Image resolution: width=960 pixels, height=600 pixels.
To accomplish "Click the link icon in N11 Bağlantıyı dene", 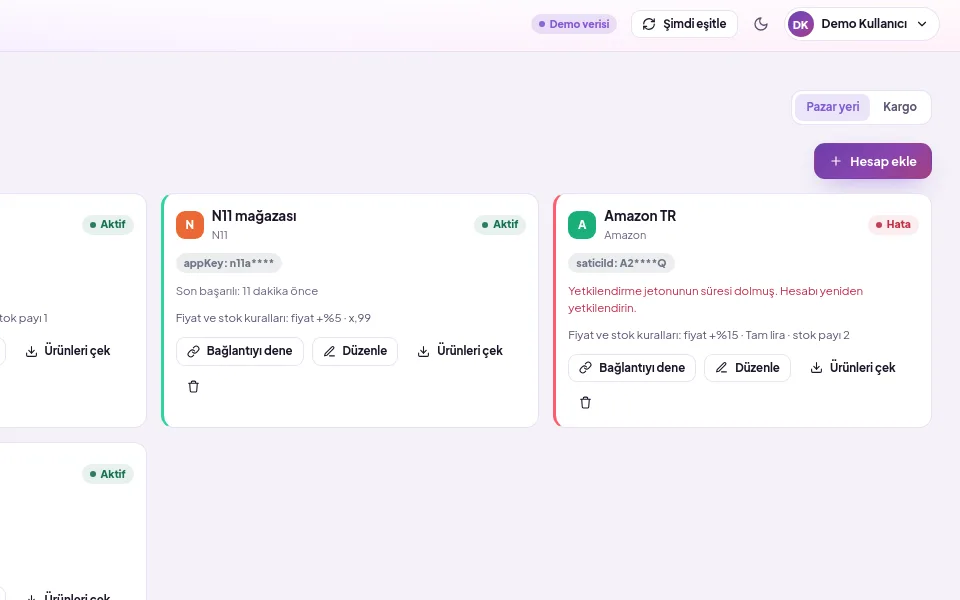I will (x=193, y=351).
